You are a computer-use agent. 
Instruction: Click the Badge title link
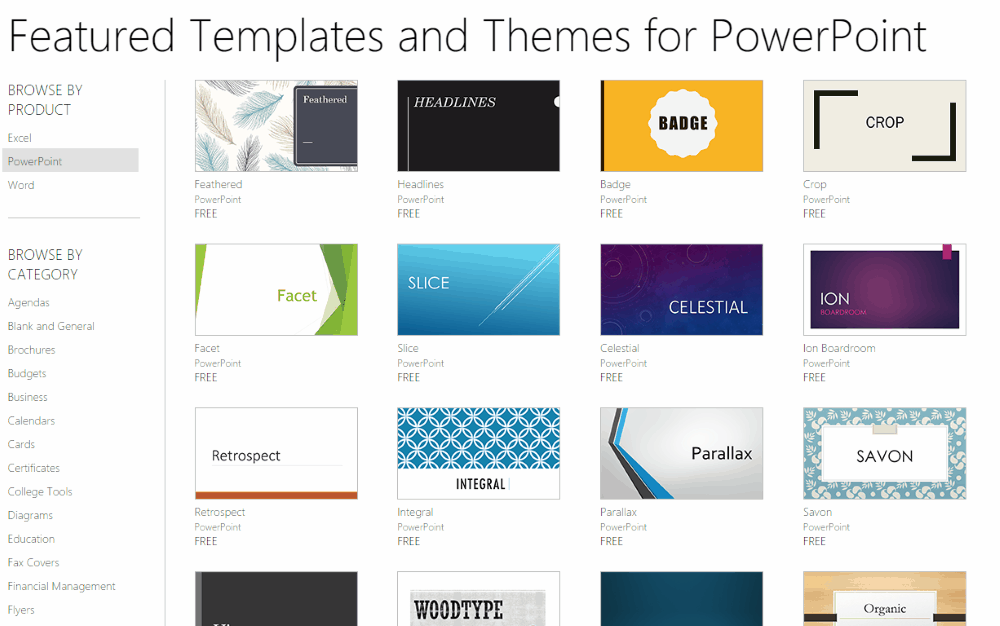click(x=615, y=184)
